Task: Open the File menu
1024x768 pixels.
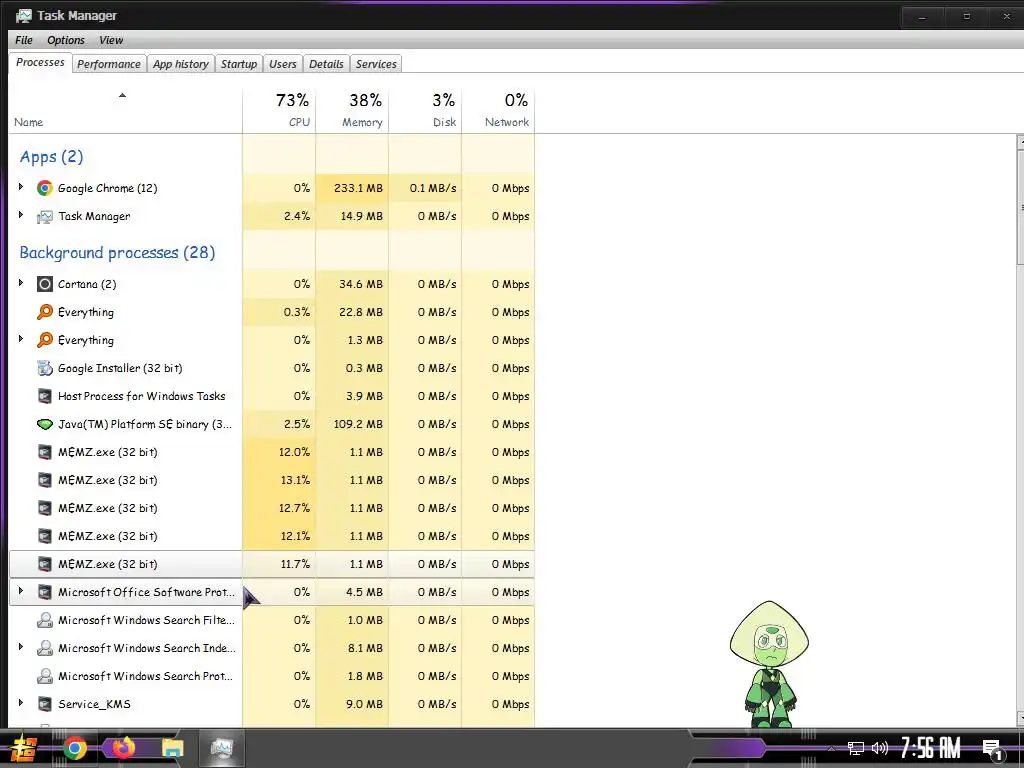Action: pyautogui.click(x=24, y=40)
